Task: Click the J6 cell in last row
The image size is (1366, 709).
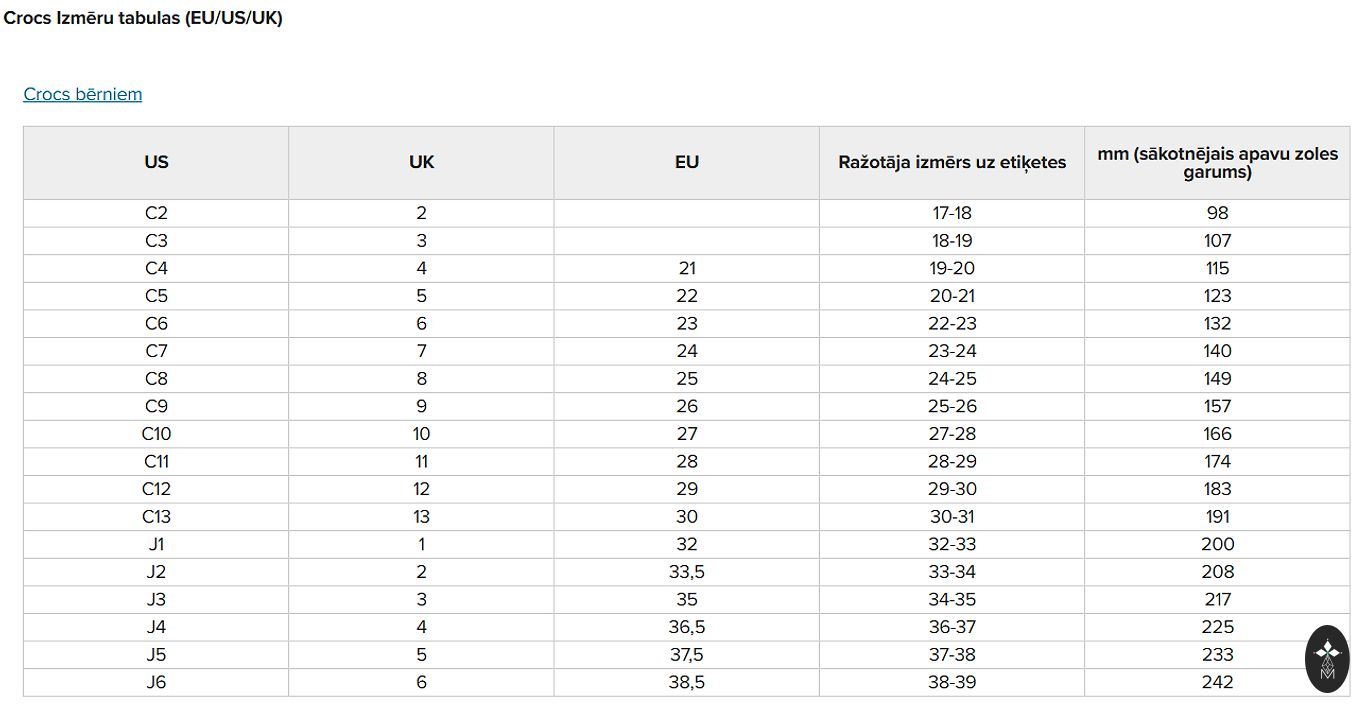Action: 156,682
